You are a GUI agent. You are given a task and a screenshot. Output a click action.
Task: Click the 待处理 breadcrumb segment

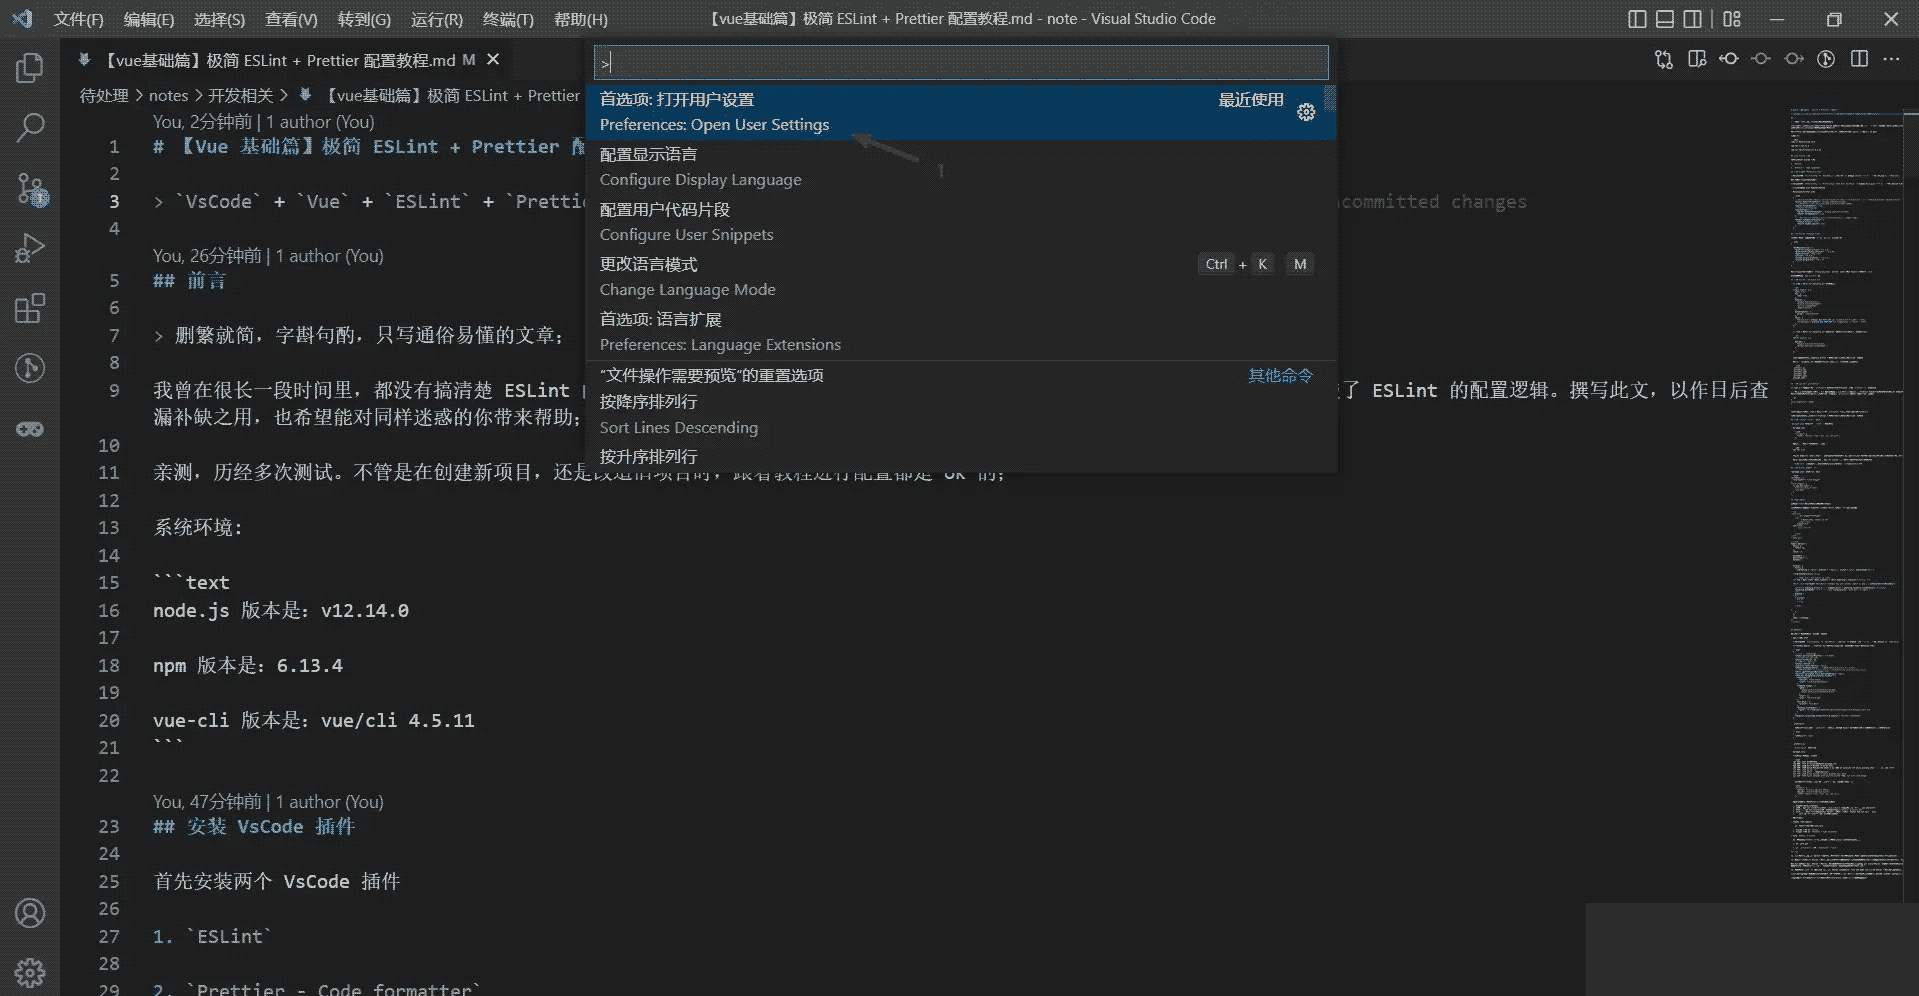coord(104,95)
